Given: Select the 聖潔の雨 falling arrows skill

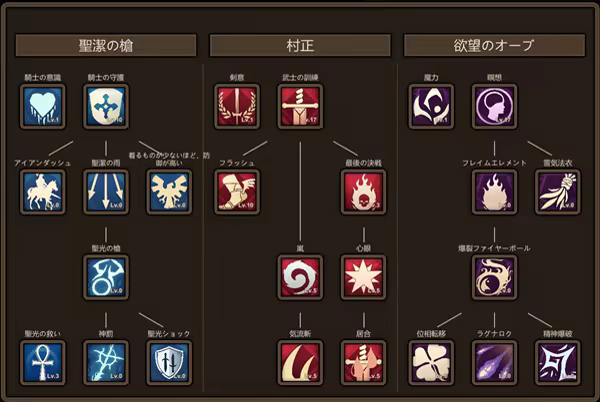Looking at the screenshot, I should click(106, 192).
